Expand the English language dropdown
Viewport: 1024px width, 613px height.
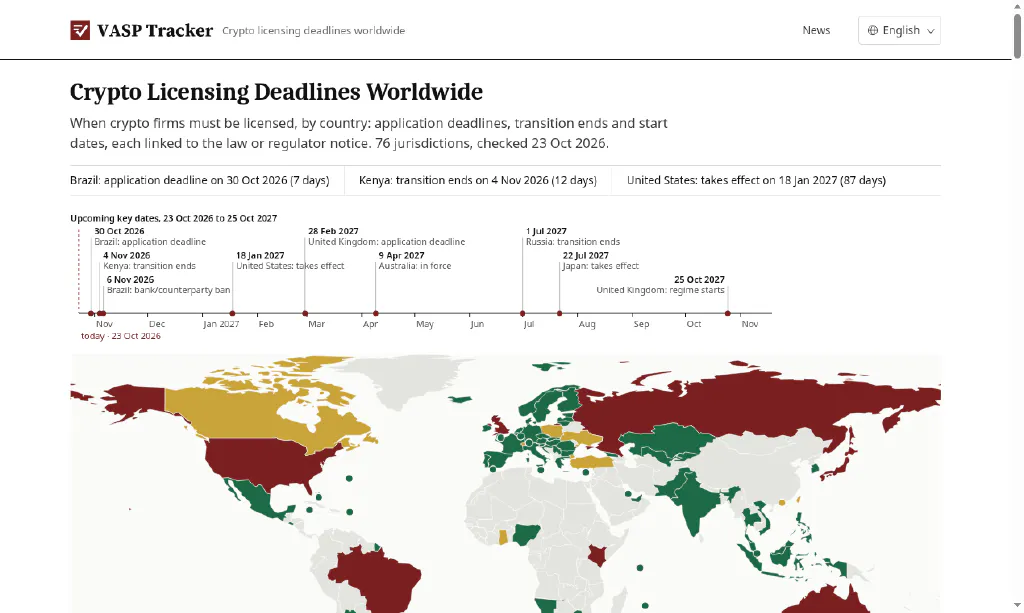[x=899, y=31]
